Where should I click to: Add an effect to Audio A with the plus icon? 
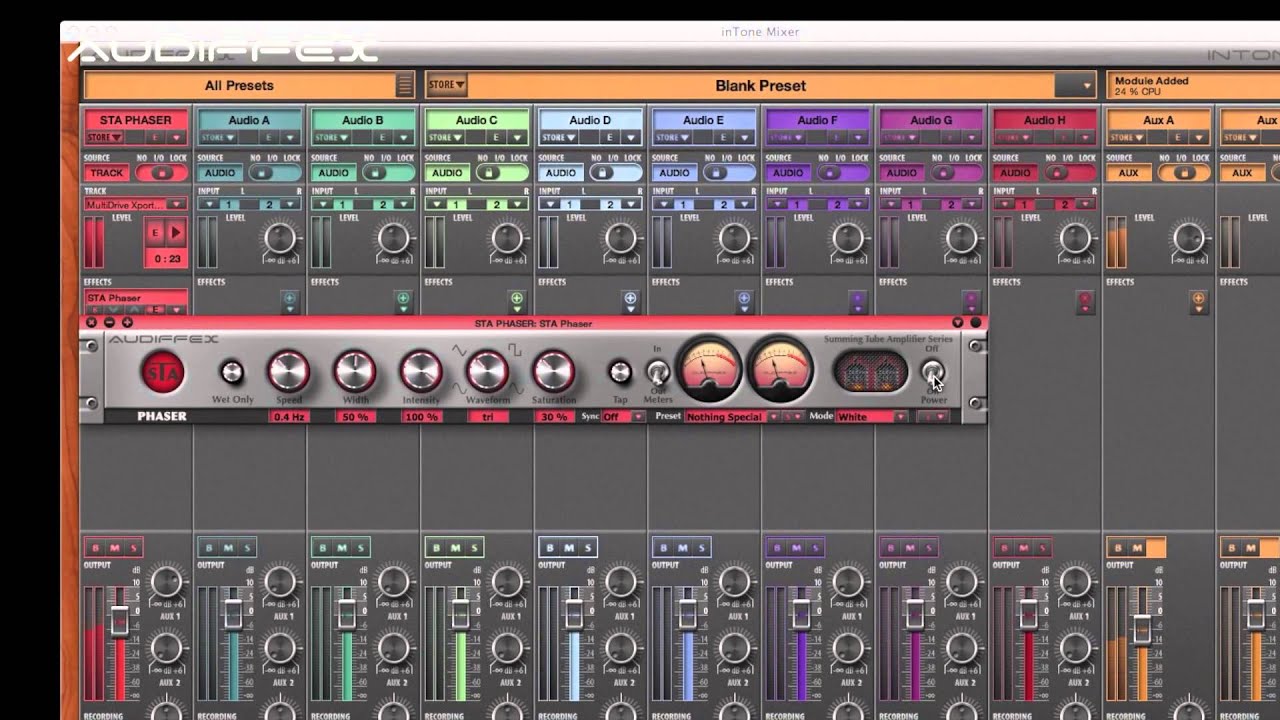(289, 298)
